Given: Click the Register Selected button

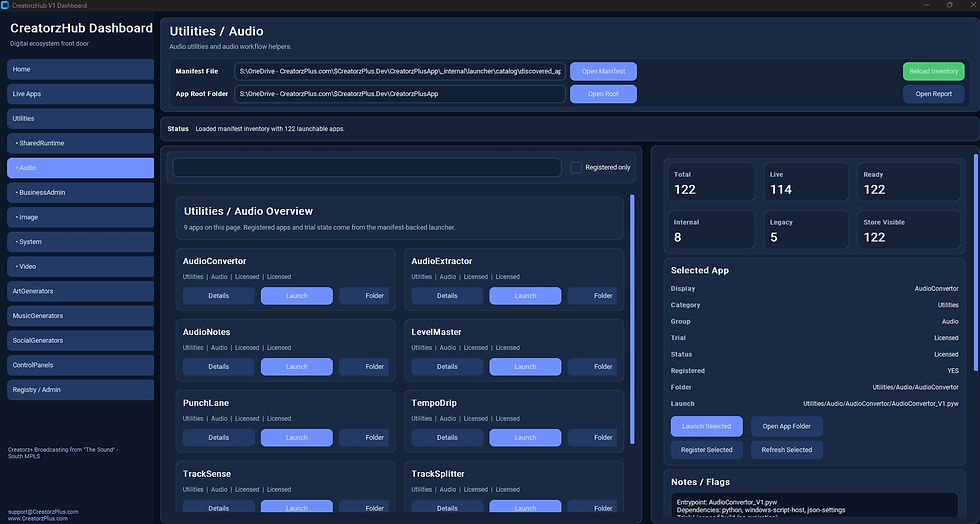Looking at the screenshot, I should tap(706, 450).
